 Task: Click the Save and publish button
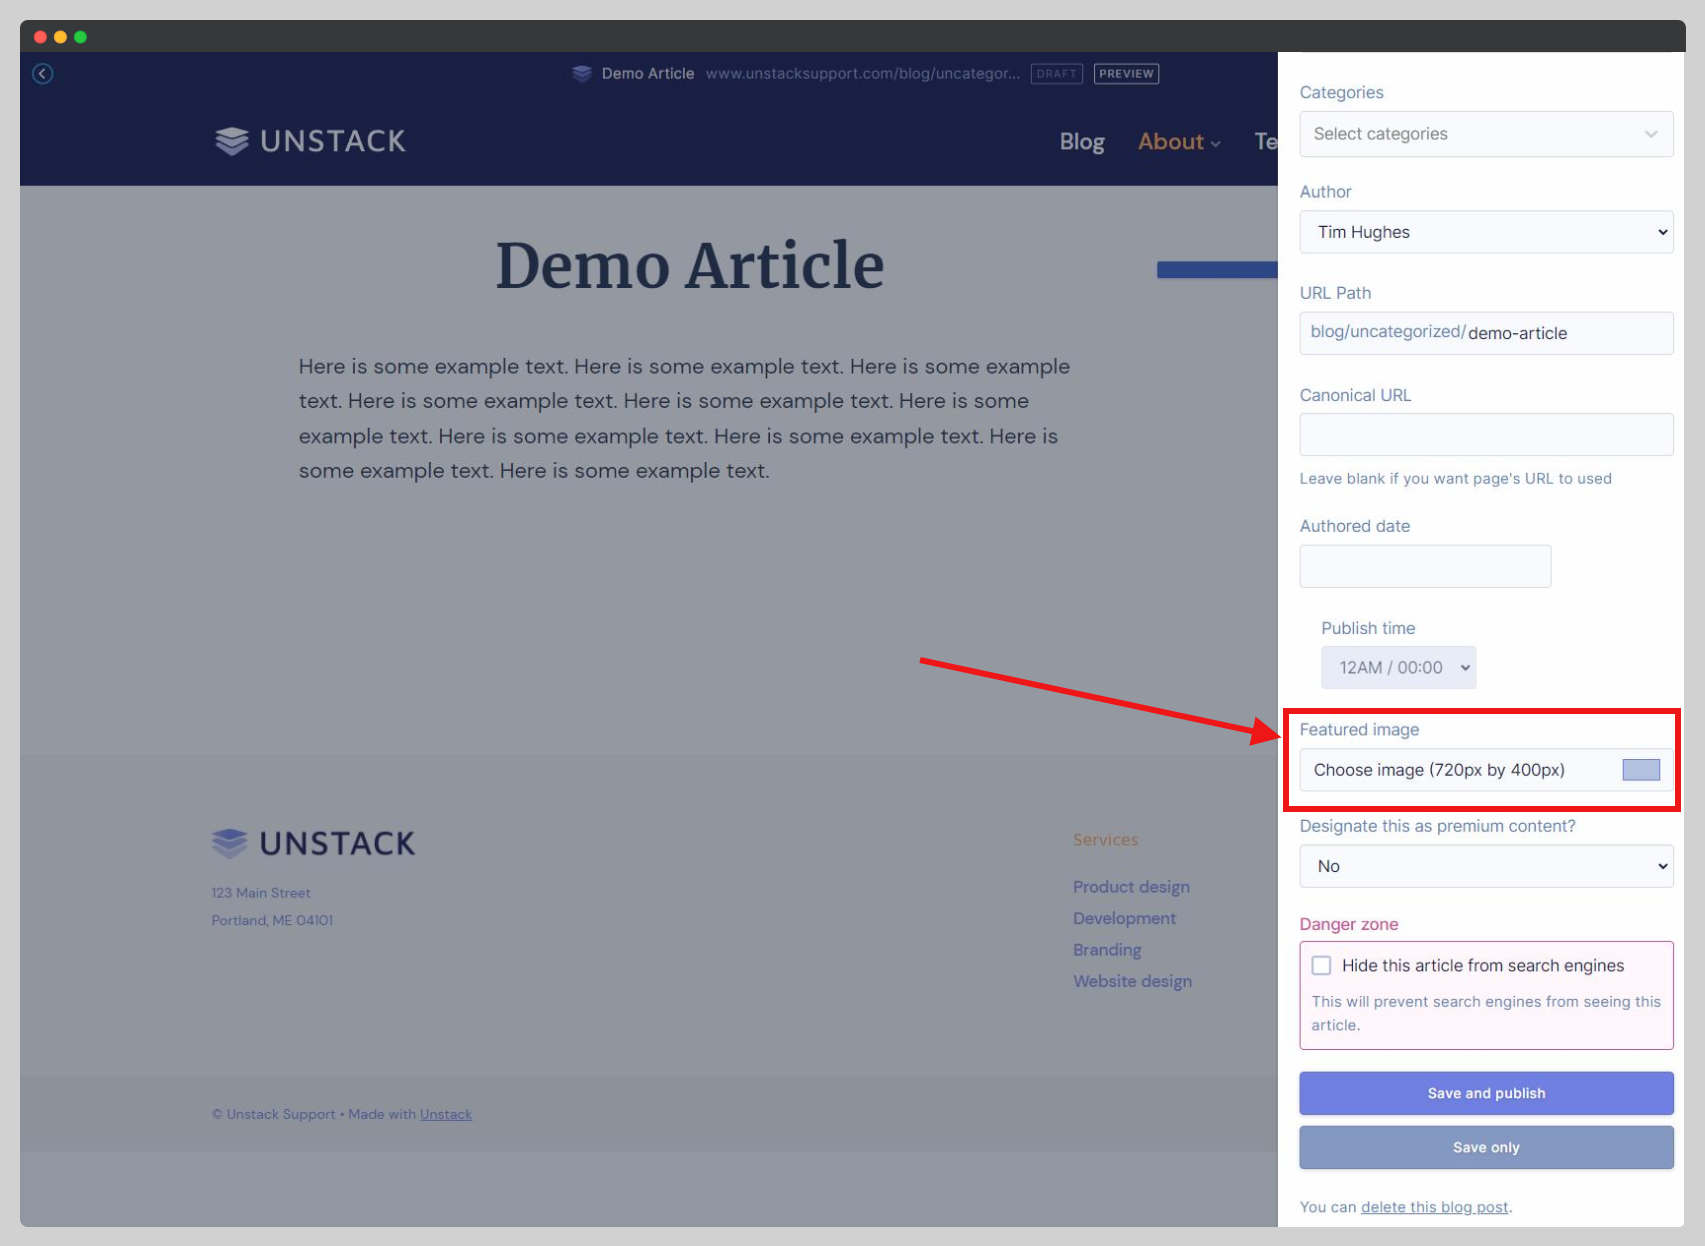tap(1485, 1093)
